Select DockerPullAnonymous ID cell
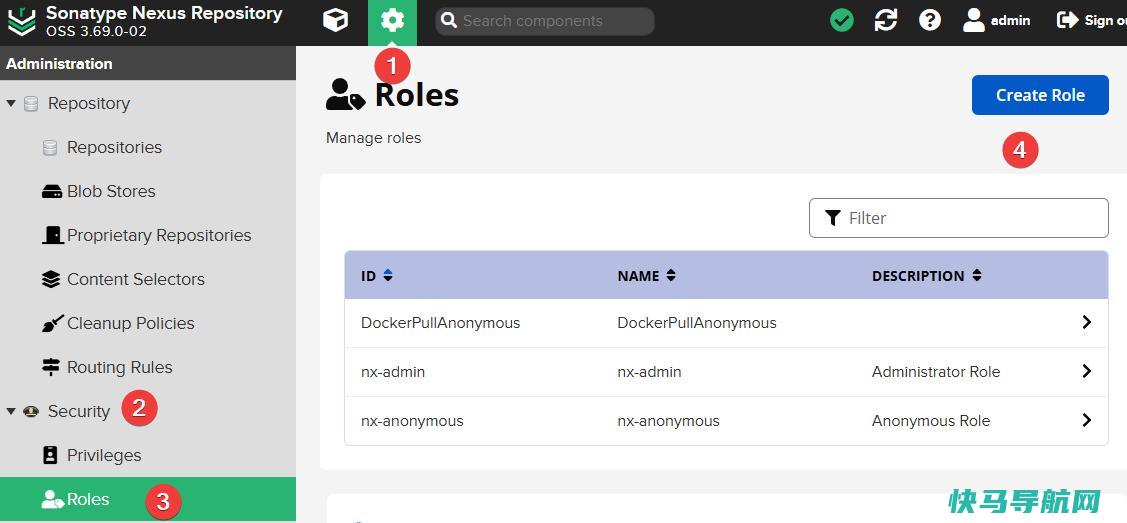The height and width of the screenshot is (523, 1127). click(x=440, y=323)
